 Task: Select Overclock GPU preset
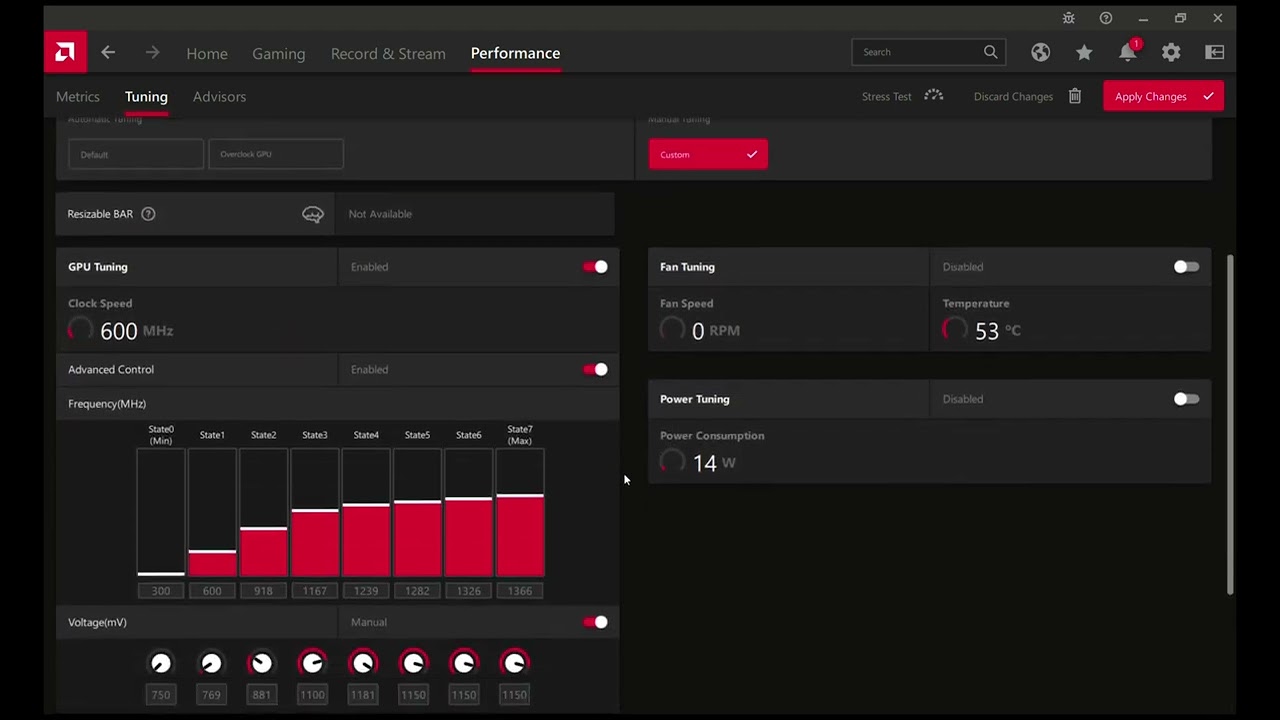[276, 154]
